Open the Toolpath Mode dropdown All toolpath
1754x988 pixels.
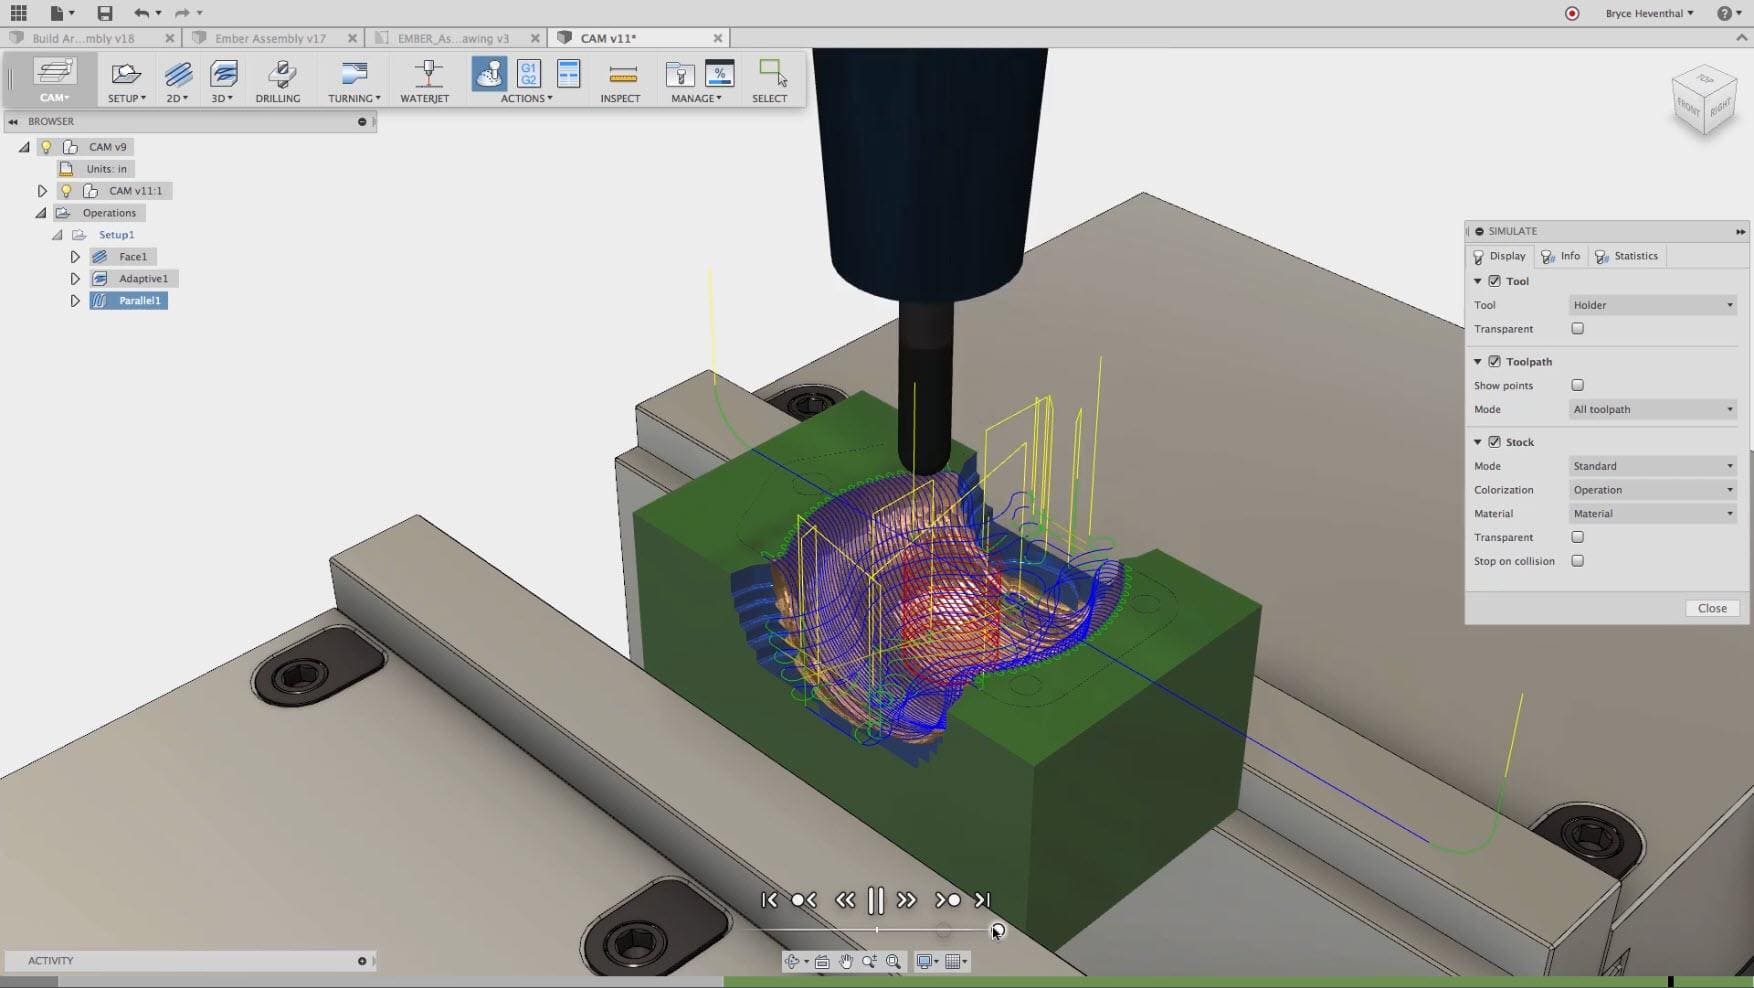(x=1652, y=409)
